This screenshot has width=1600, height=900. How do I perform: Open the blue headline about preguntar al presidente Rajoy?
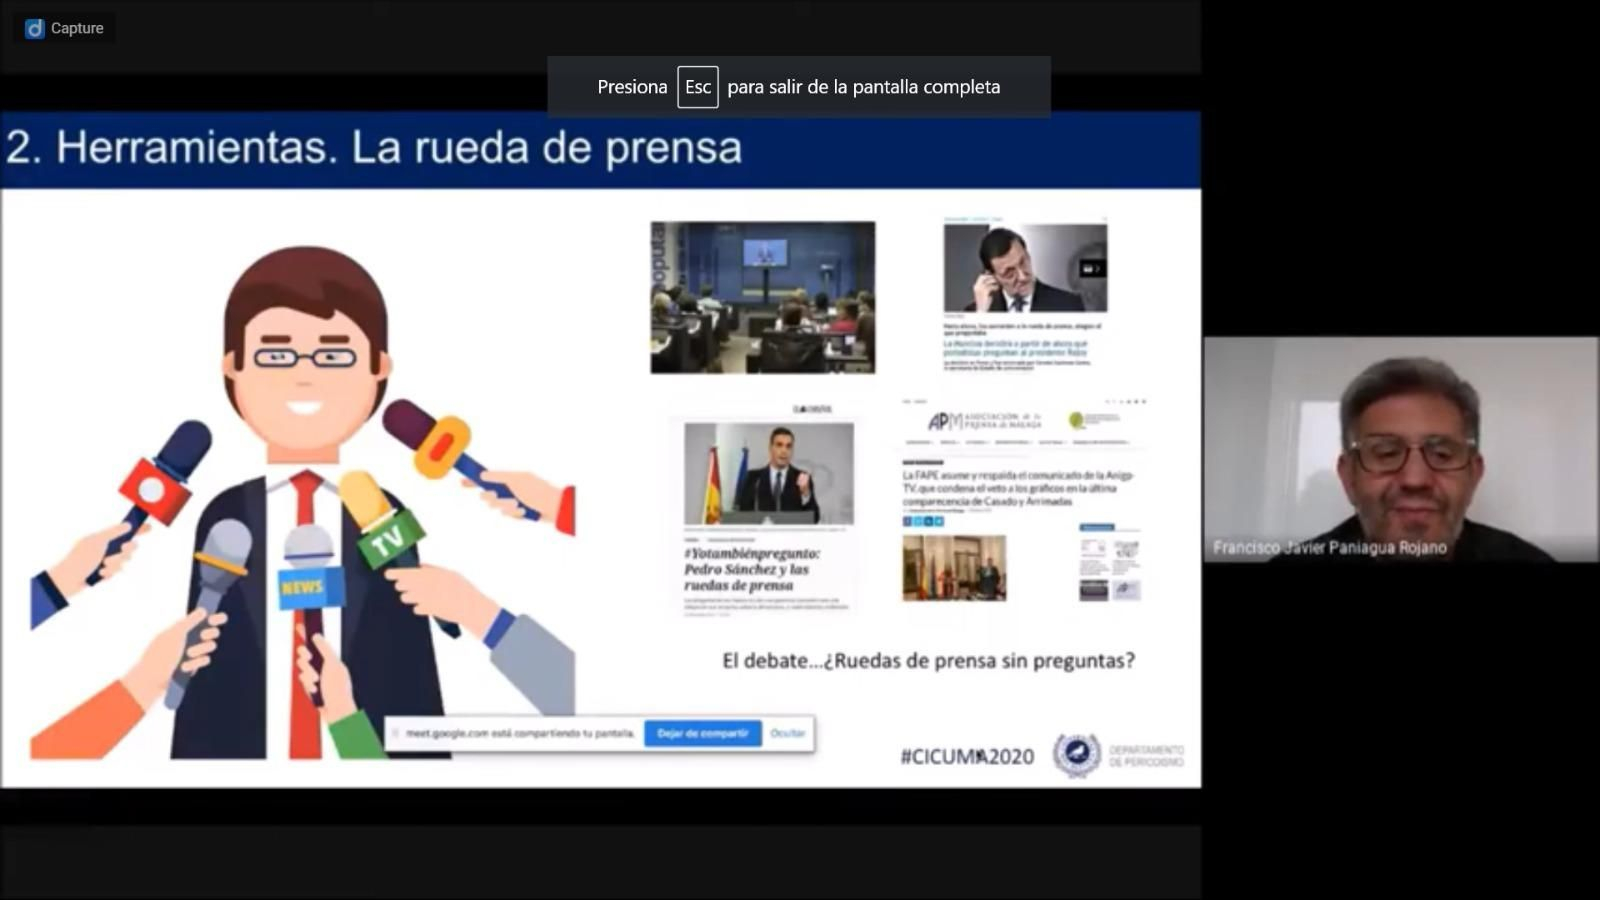(x=1014, y=348)
